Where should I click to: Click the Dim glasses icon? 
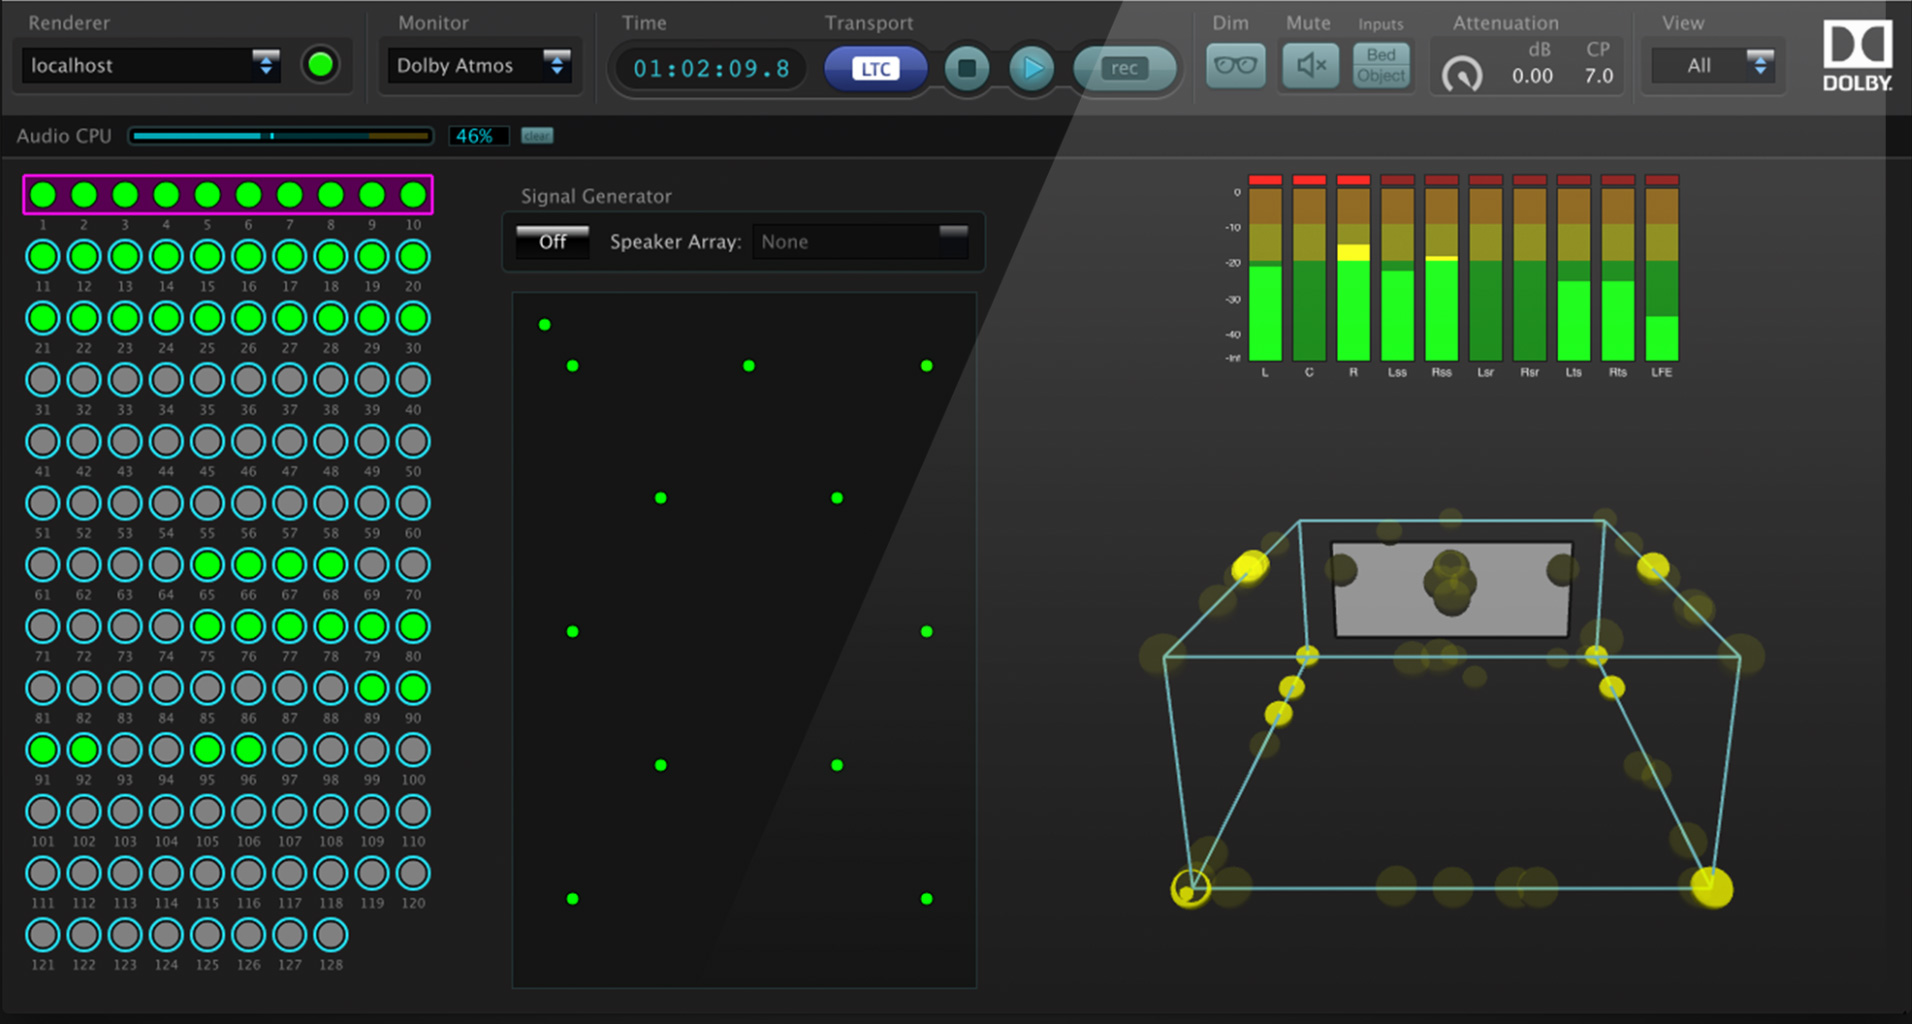coord(1235,65)
